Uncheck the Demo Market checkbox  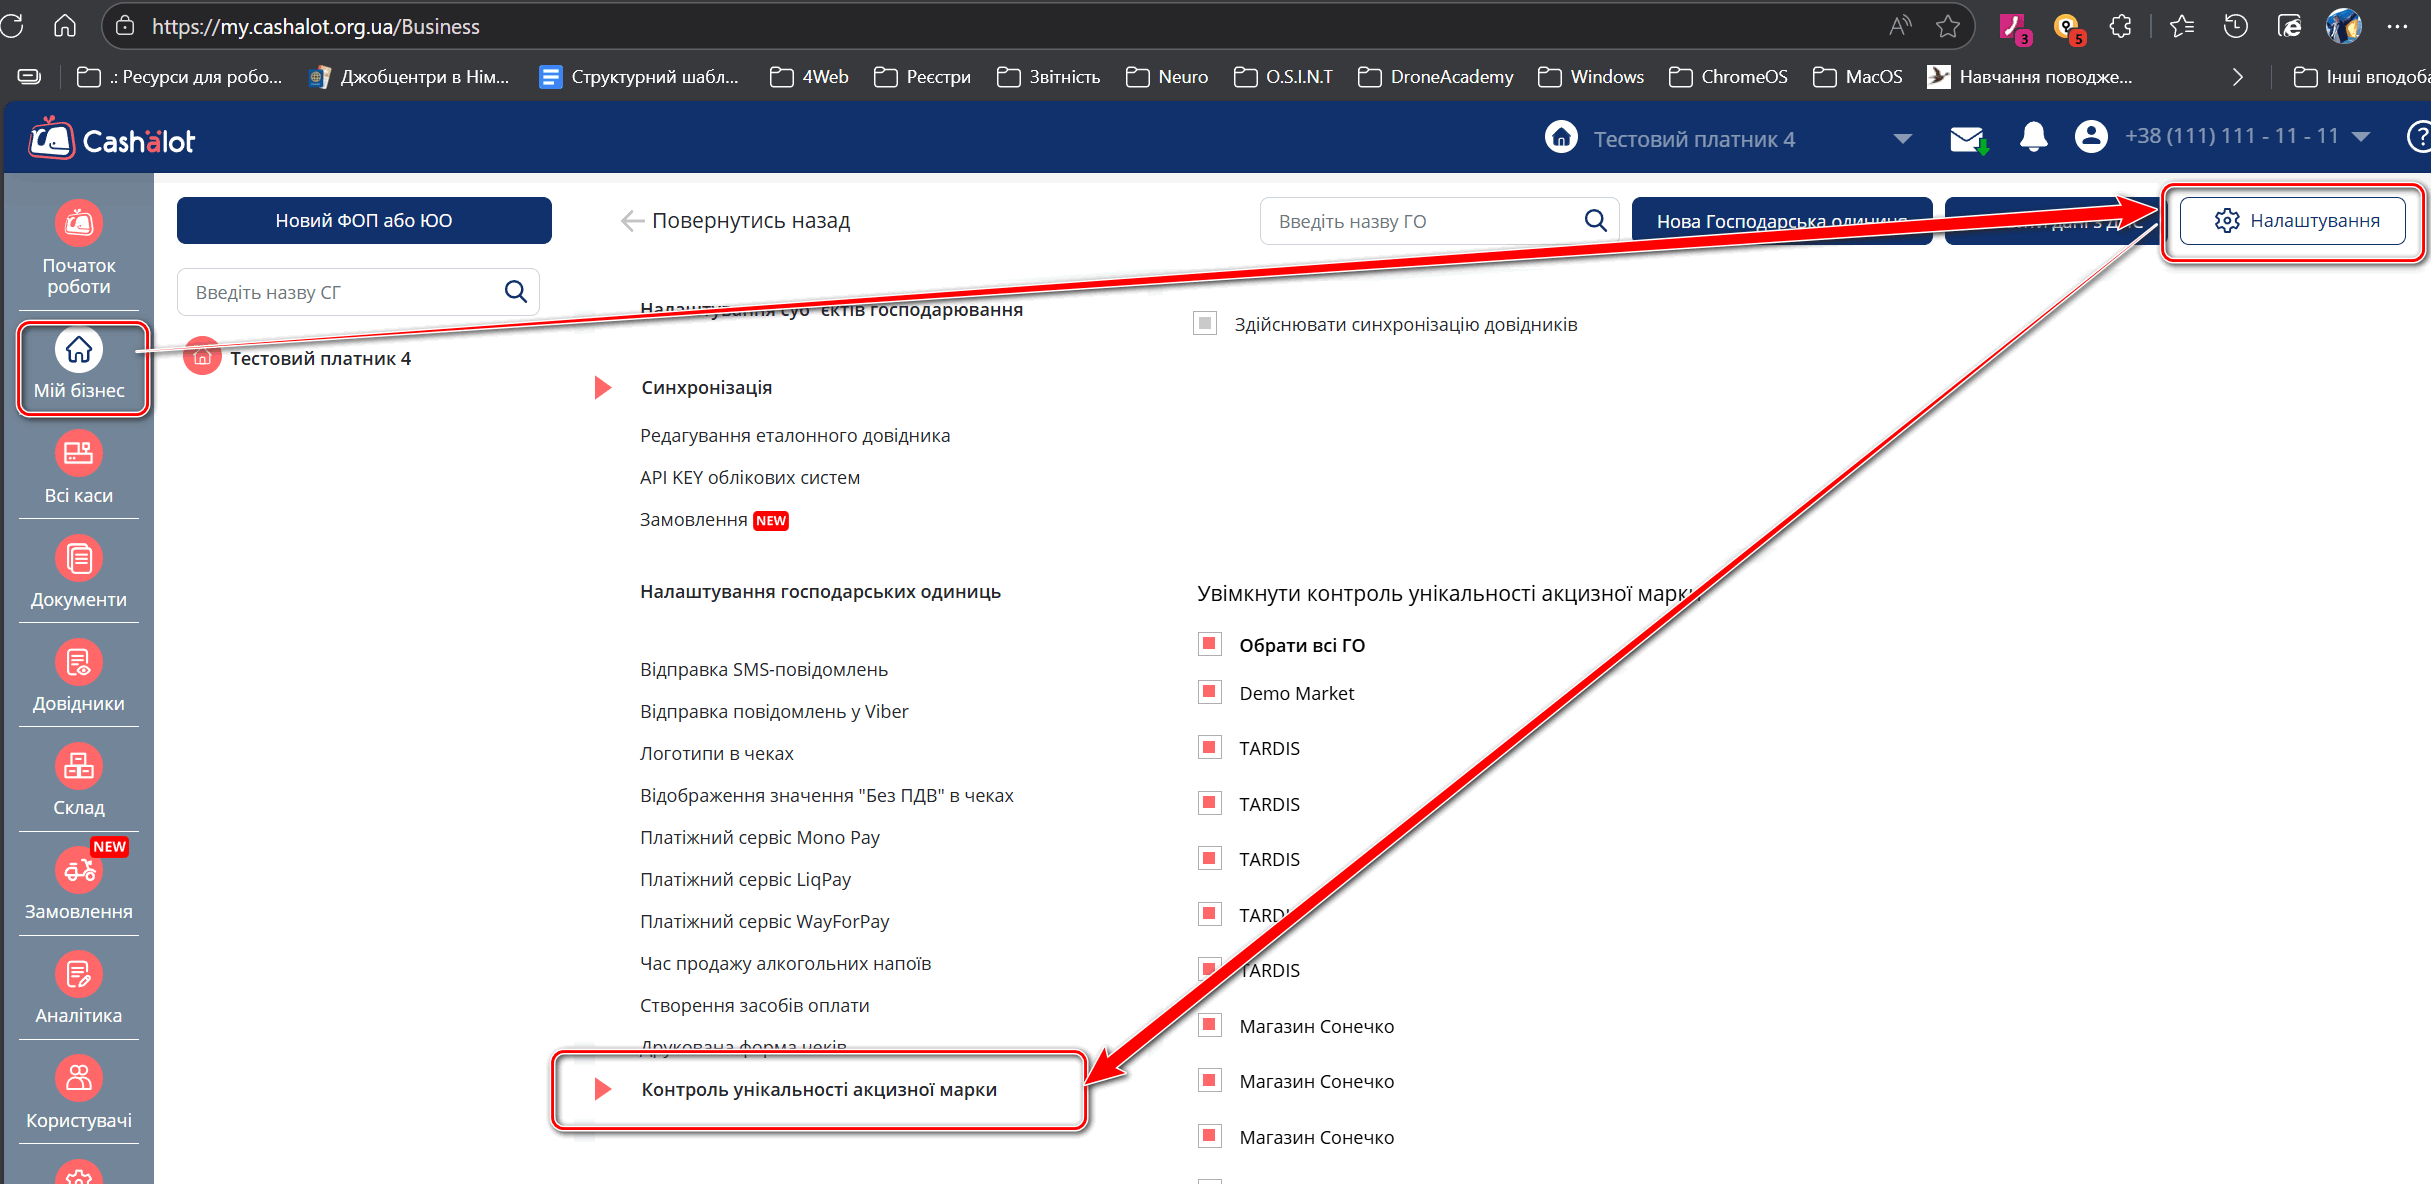pyautogui.click(x=1210, y=692)
